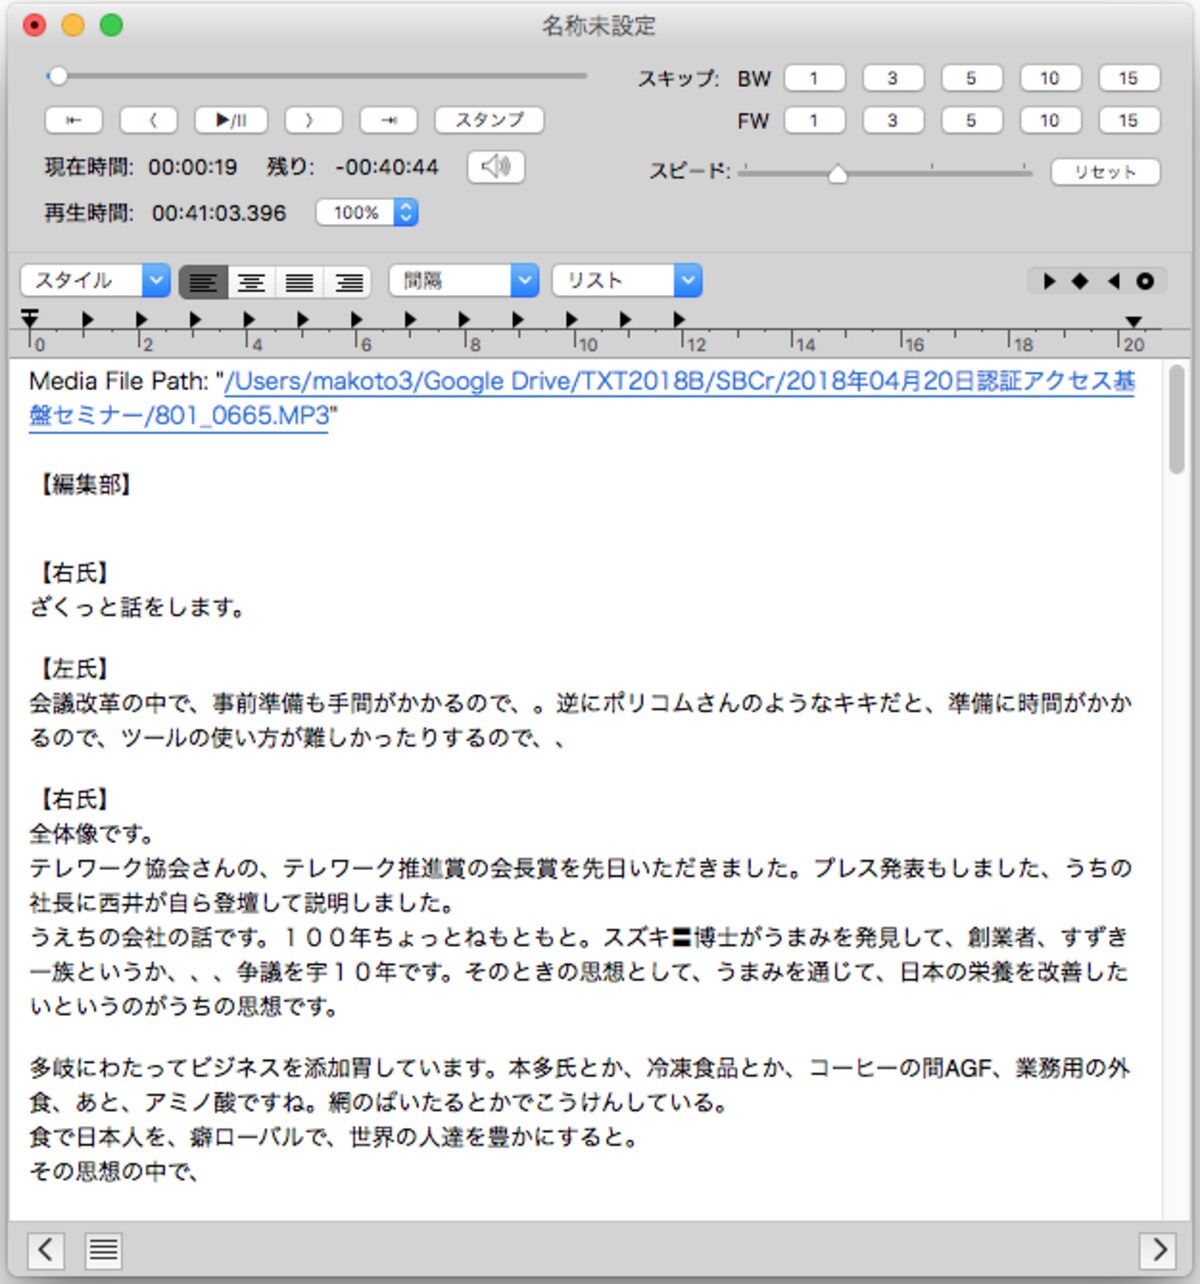
Task: Click the tab stop marker at ruler 2
Action: click(x=141, y=319)
